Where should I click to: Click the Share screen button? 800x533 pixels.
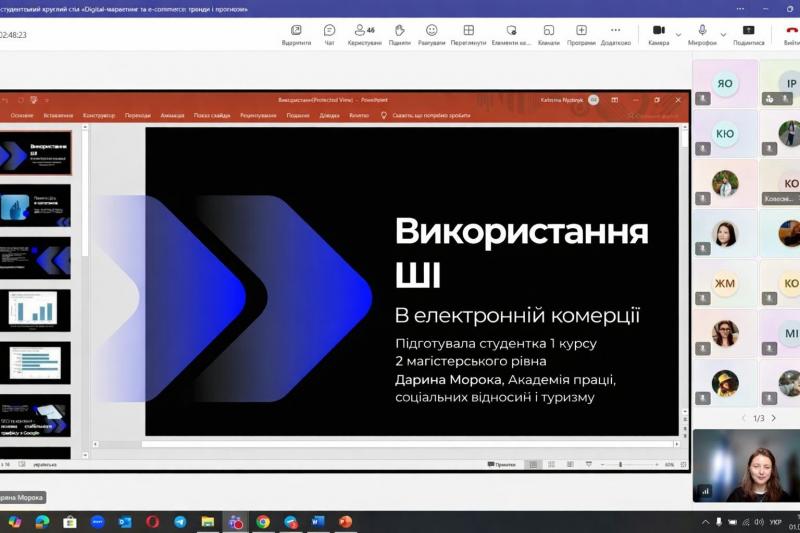748,34
